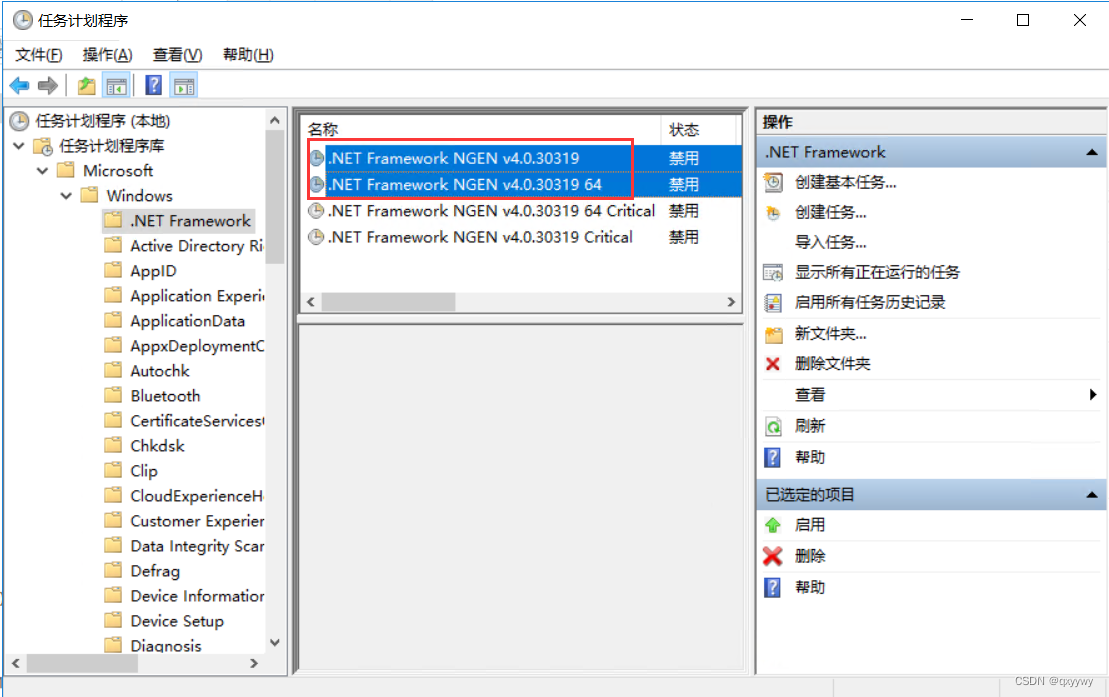Click 启用所有任务历史记录 action
This screenshot has height=697, width=1109.
tap(870, 303)
